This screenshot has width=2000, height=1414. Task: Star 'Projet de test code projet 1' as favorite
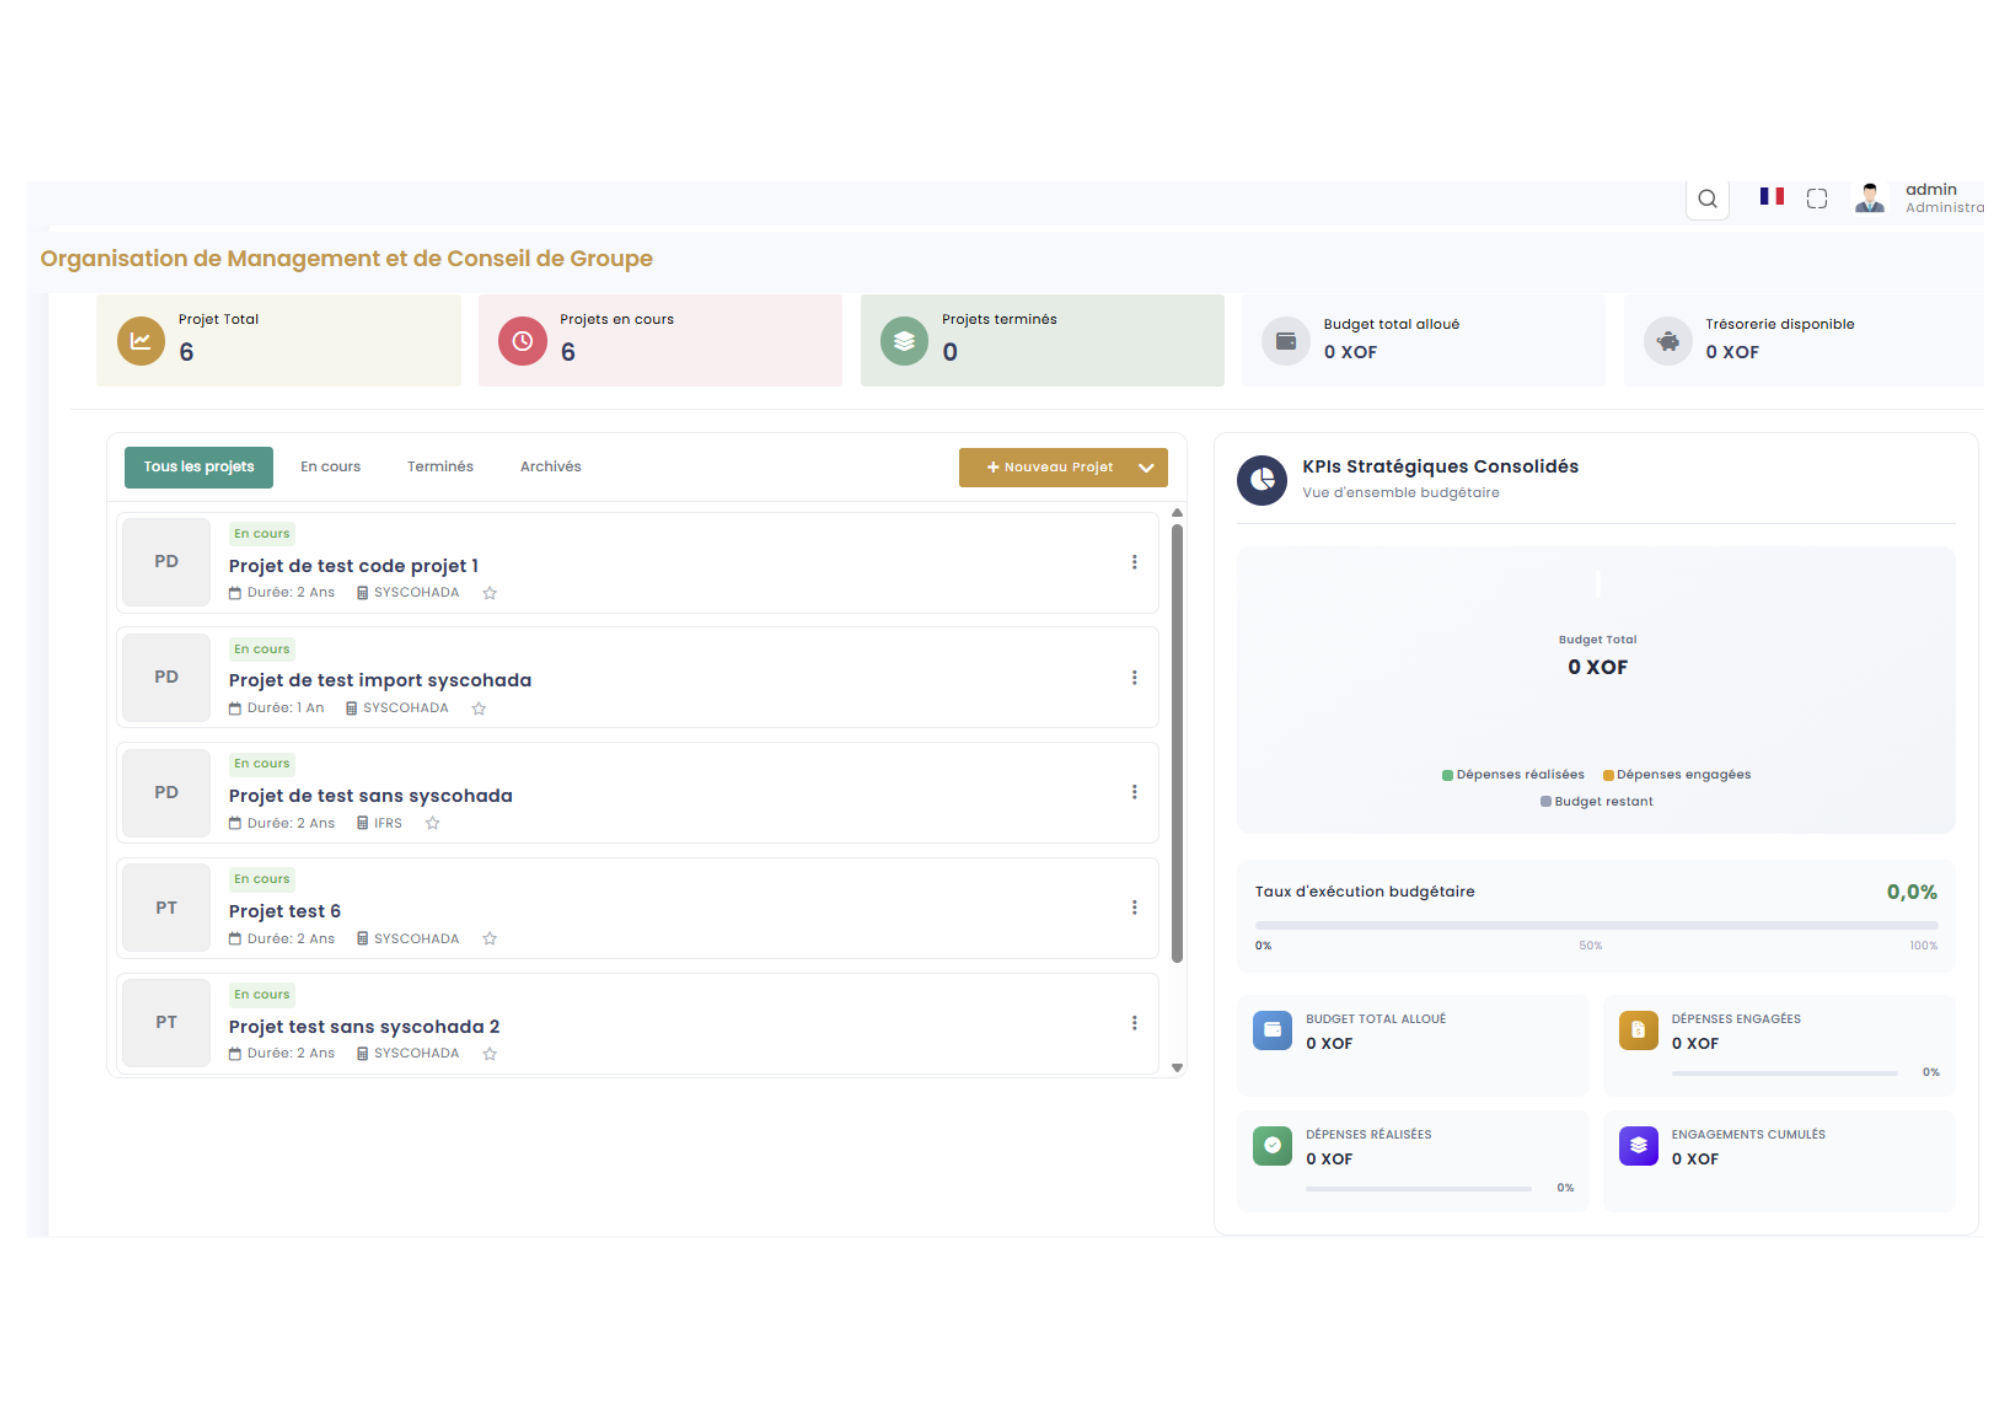(489, 593)
